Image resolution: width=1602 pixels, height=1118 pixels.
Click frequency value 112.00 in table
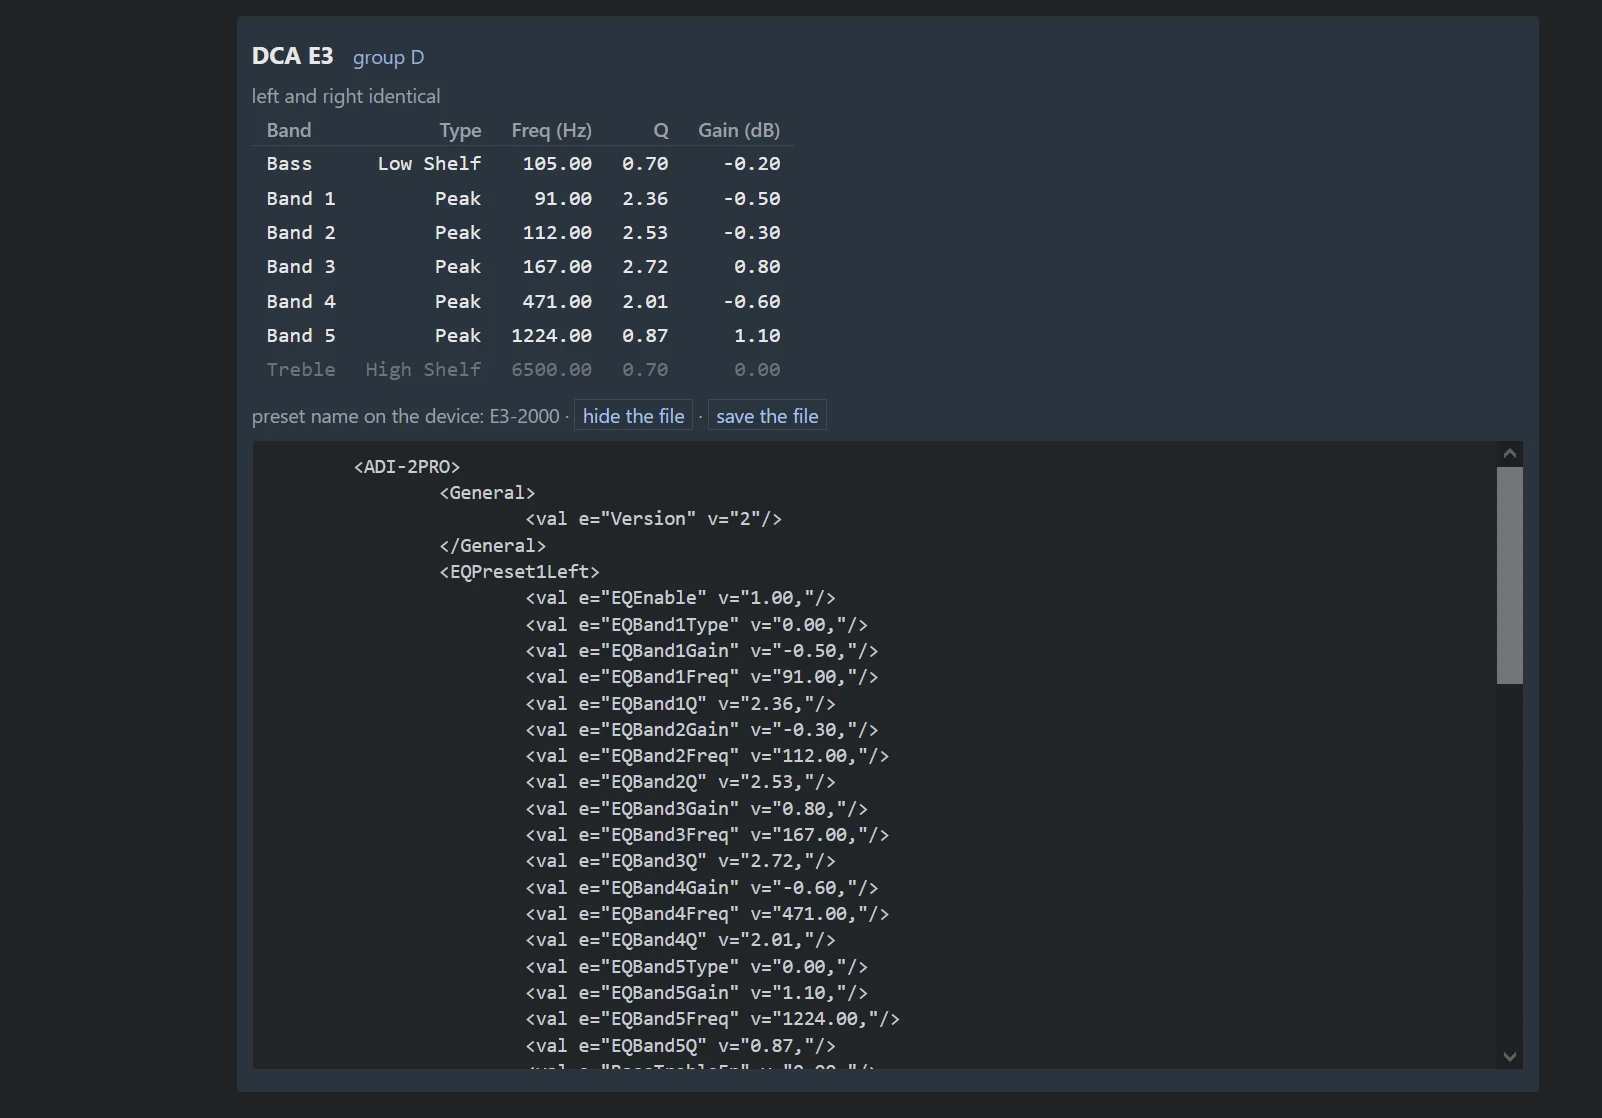pyautogui.click(x=557, y=233)
